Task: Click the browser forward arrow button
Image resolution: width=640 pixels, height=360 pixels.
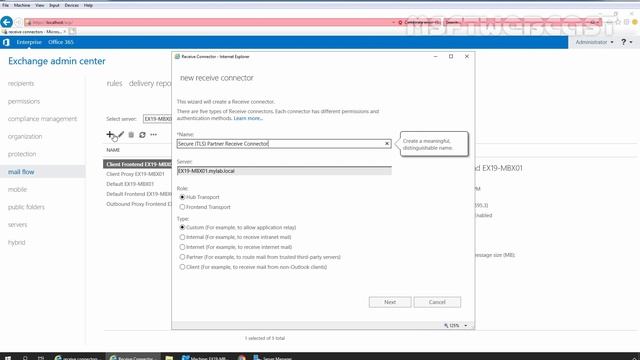Action: (x=18, y=22)
